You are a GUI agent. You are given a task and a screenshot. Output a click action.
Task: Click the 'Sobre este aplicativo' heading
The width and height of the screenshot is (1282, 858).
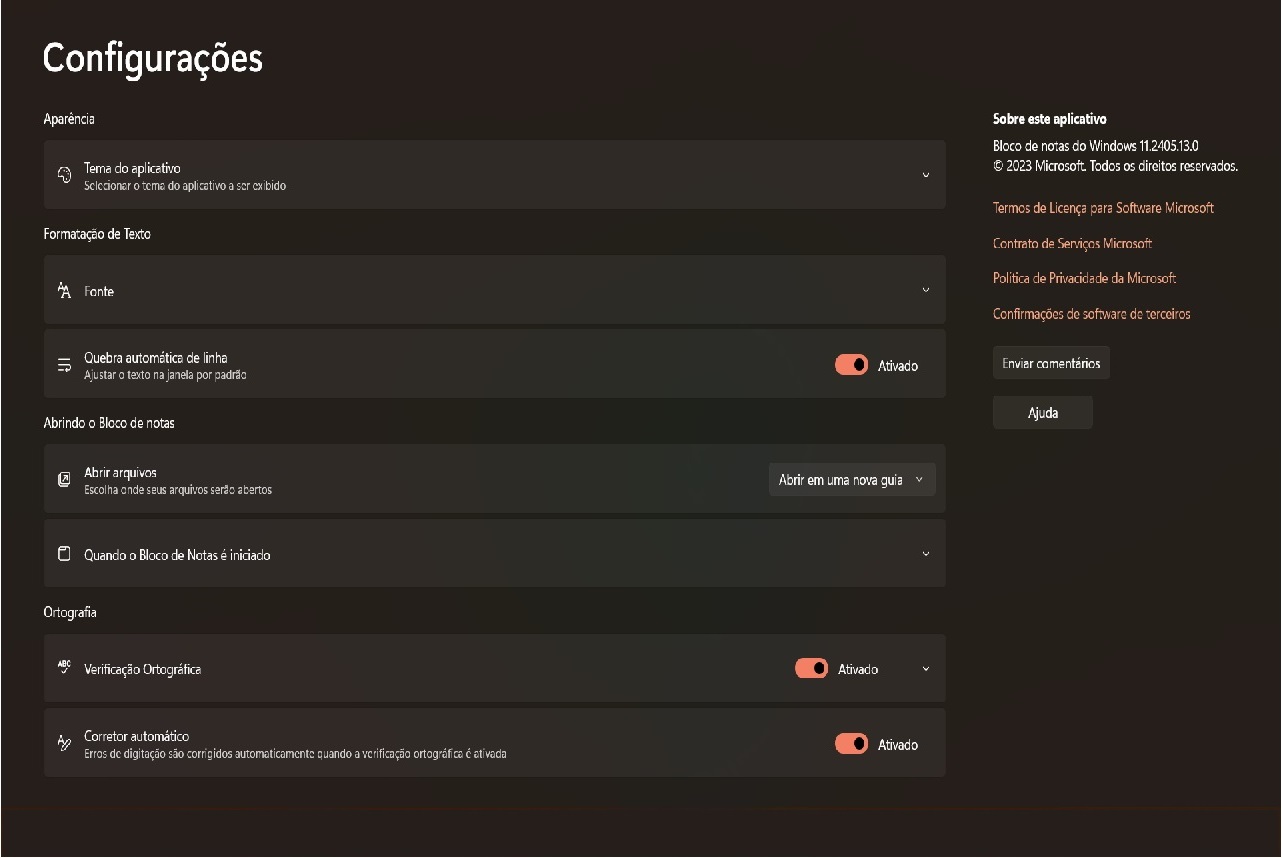pyautogui.click(x=1050, y=119)
